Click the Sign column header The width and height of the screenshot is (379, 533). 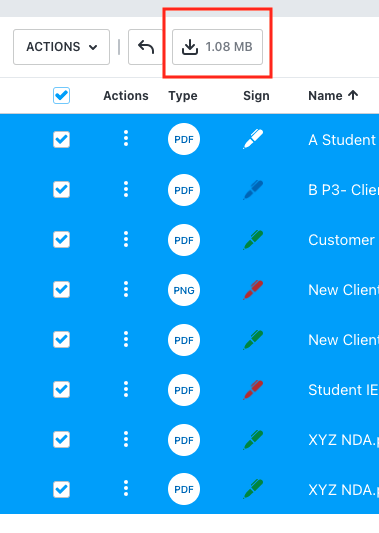(x=256, y=96)
